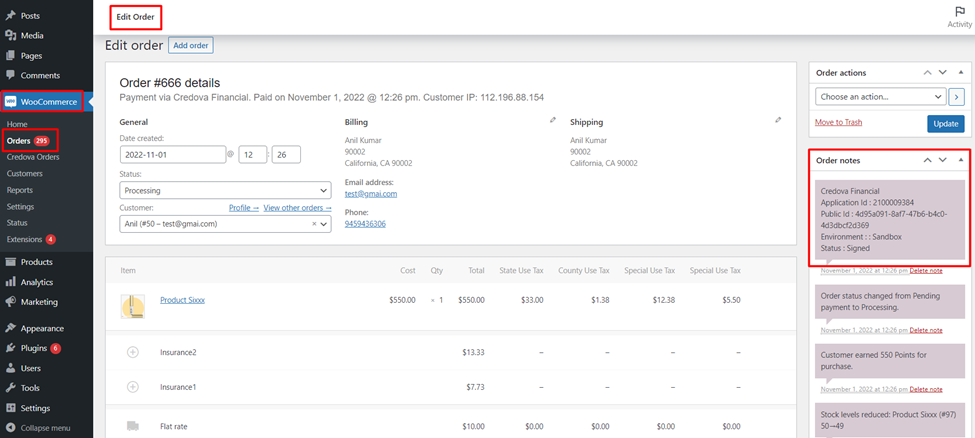Open Choose an action dropdown
Image resolution: width=975 pixels, height=438 pixels.
[880, 96]
